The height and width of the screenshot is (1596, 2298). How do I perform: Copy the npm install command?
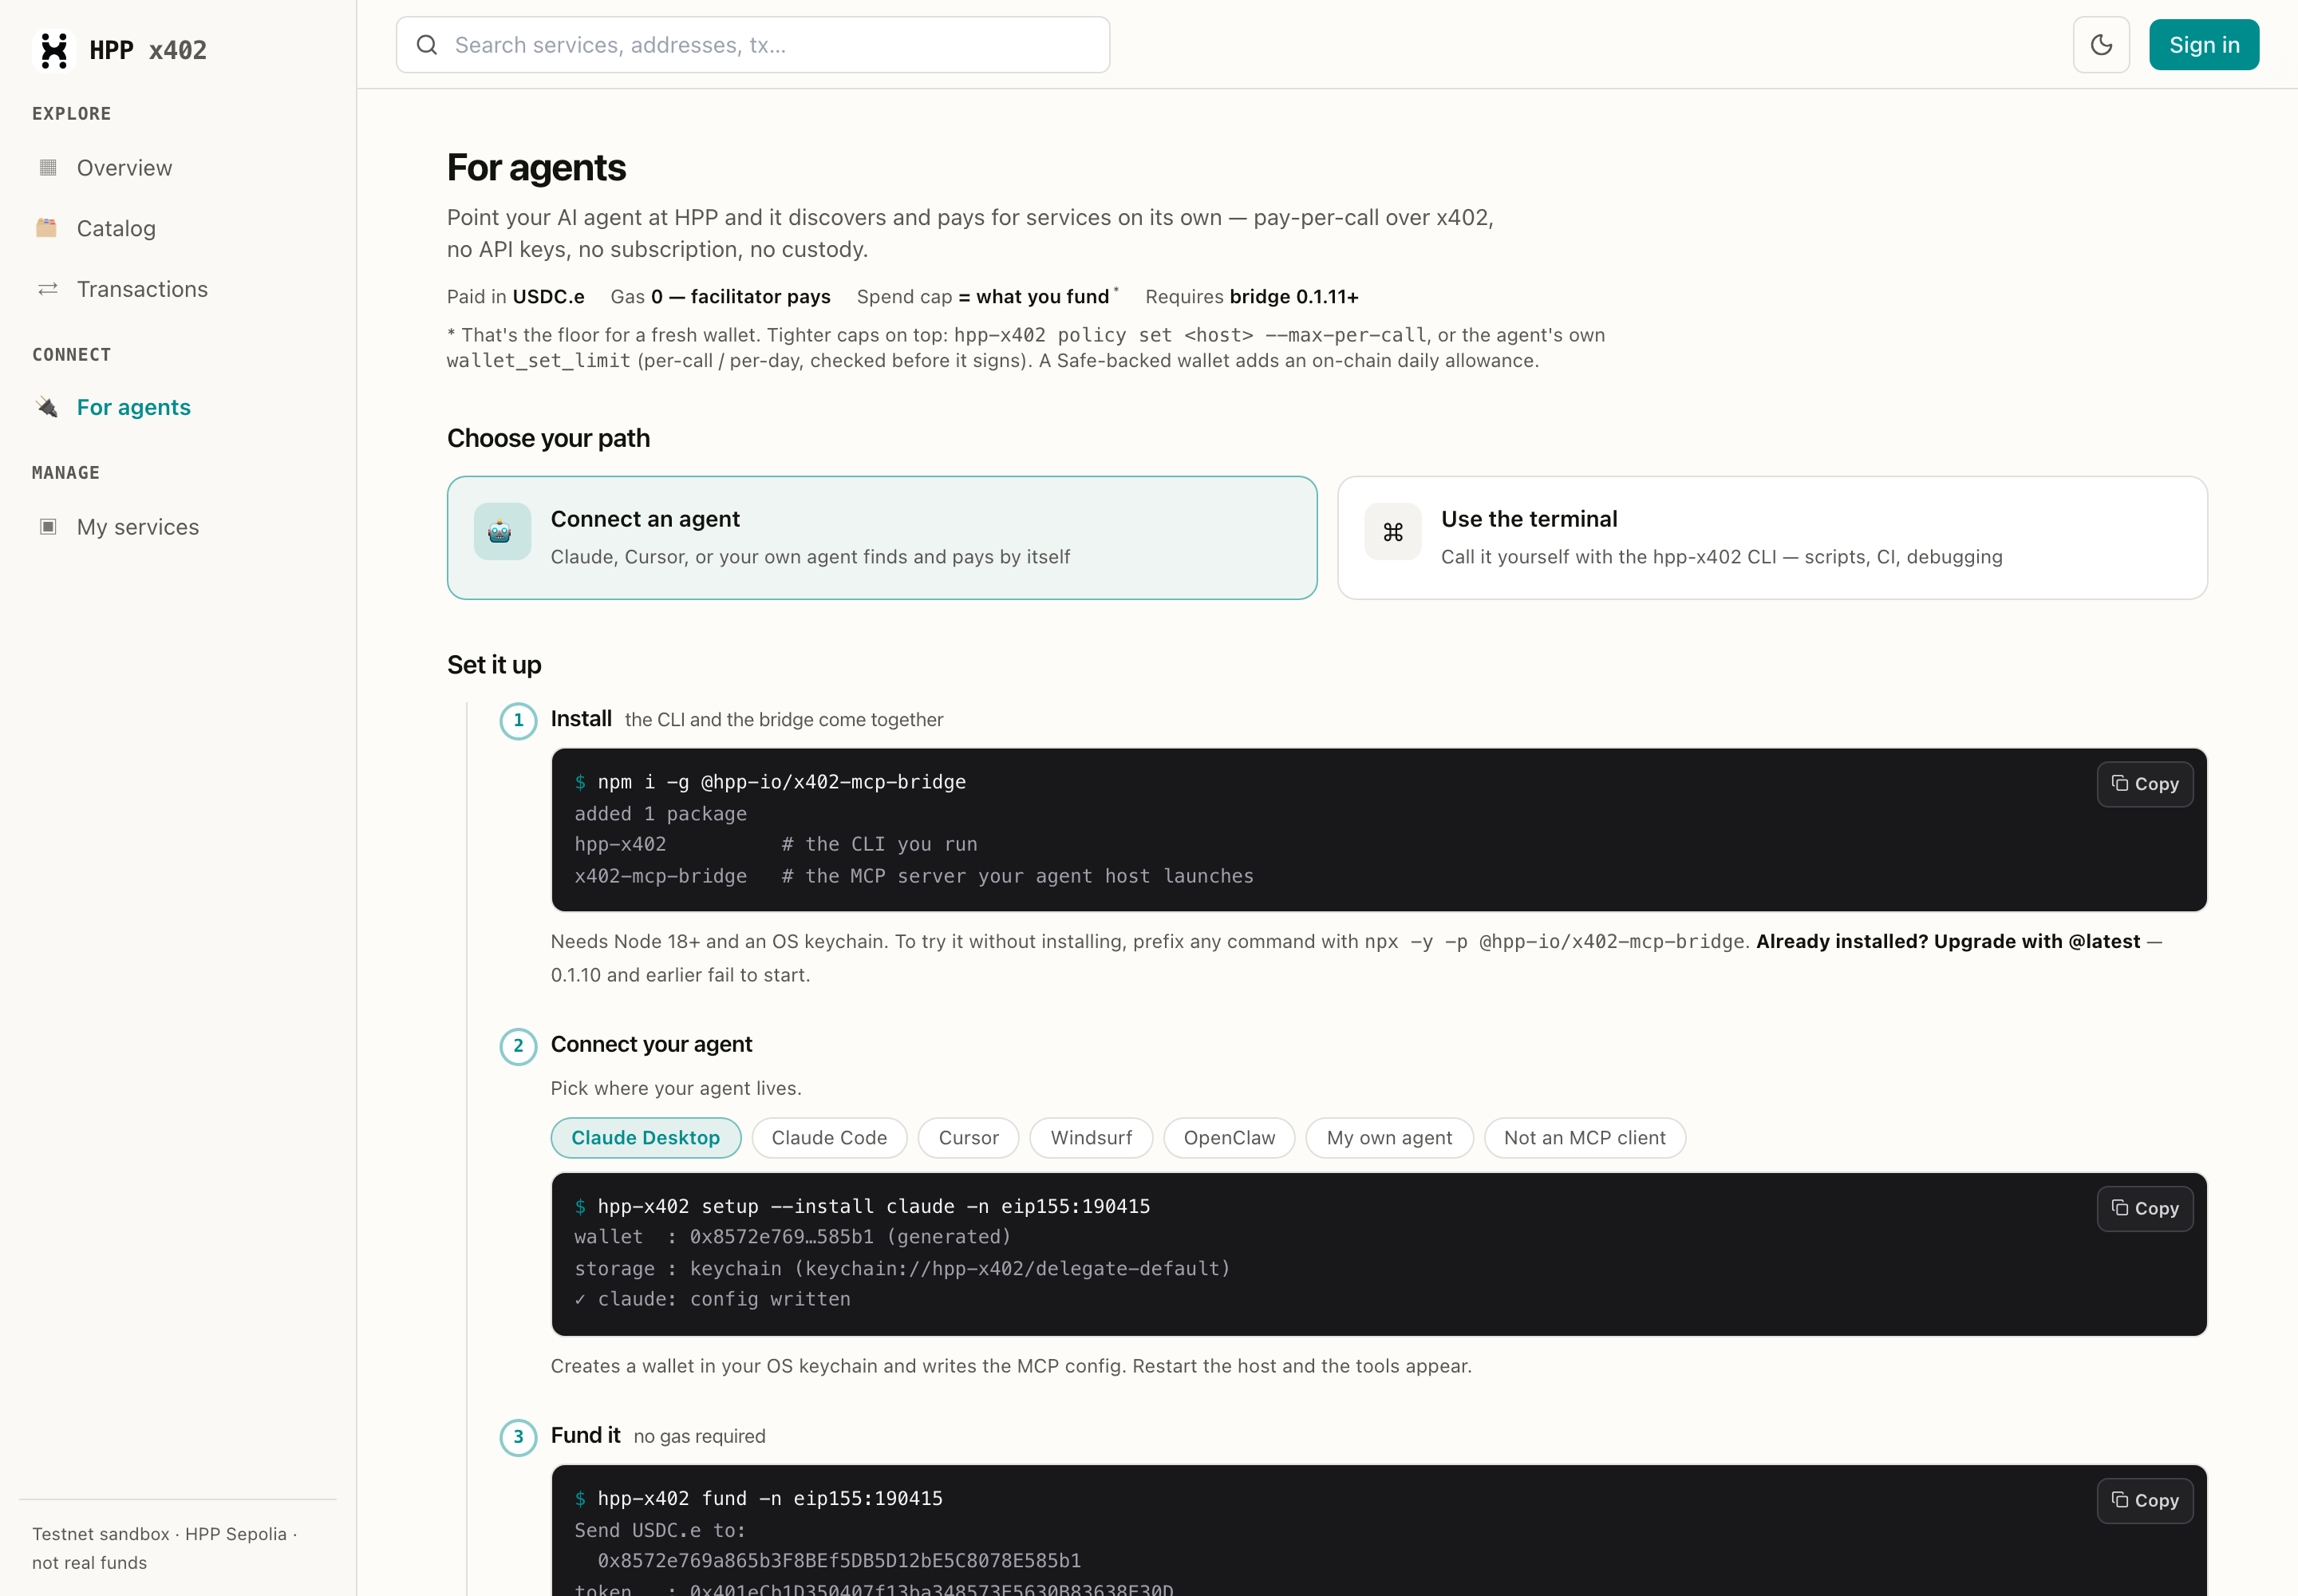pos(2144,784)
